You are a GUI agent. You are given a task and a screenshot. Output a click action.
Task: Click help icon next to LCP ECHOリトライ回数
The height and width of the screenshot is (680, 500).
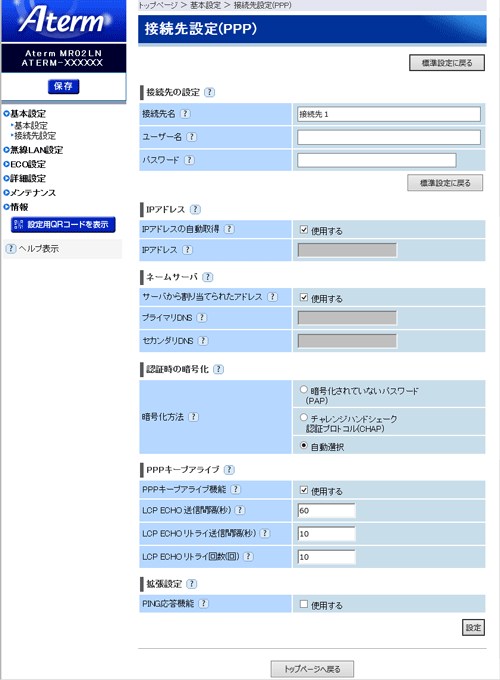[248, 556]
